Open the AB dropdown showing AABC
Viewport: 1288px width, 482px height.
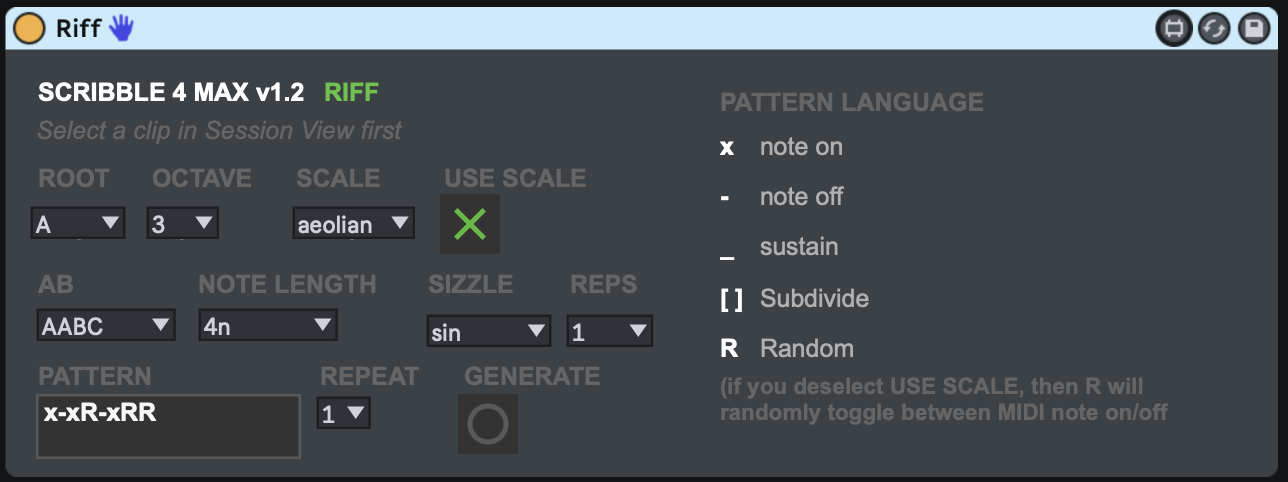[104, 325]
